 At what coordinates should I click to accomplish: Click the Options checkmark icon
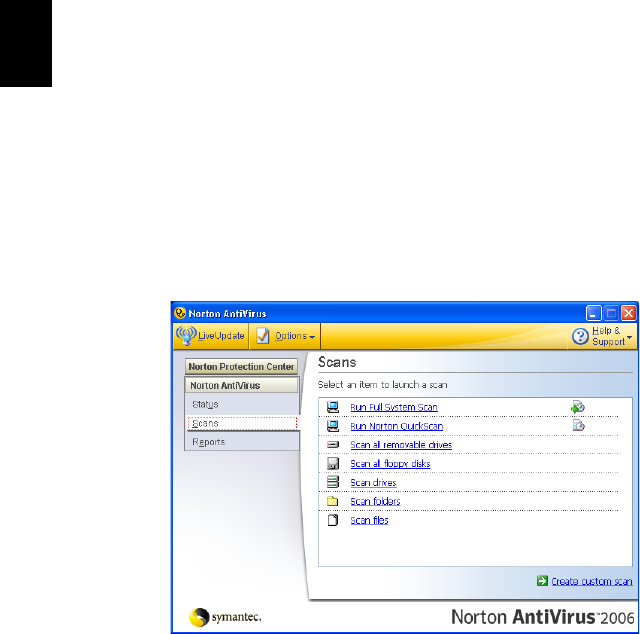coord(262,336)
